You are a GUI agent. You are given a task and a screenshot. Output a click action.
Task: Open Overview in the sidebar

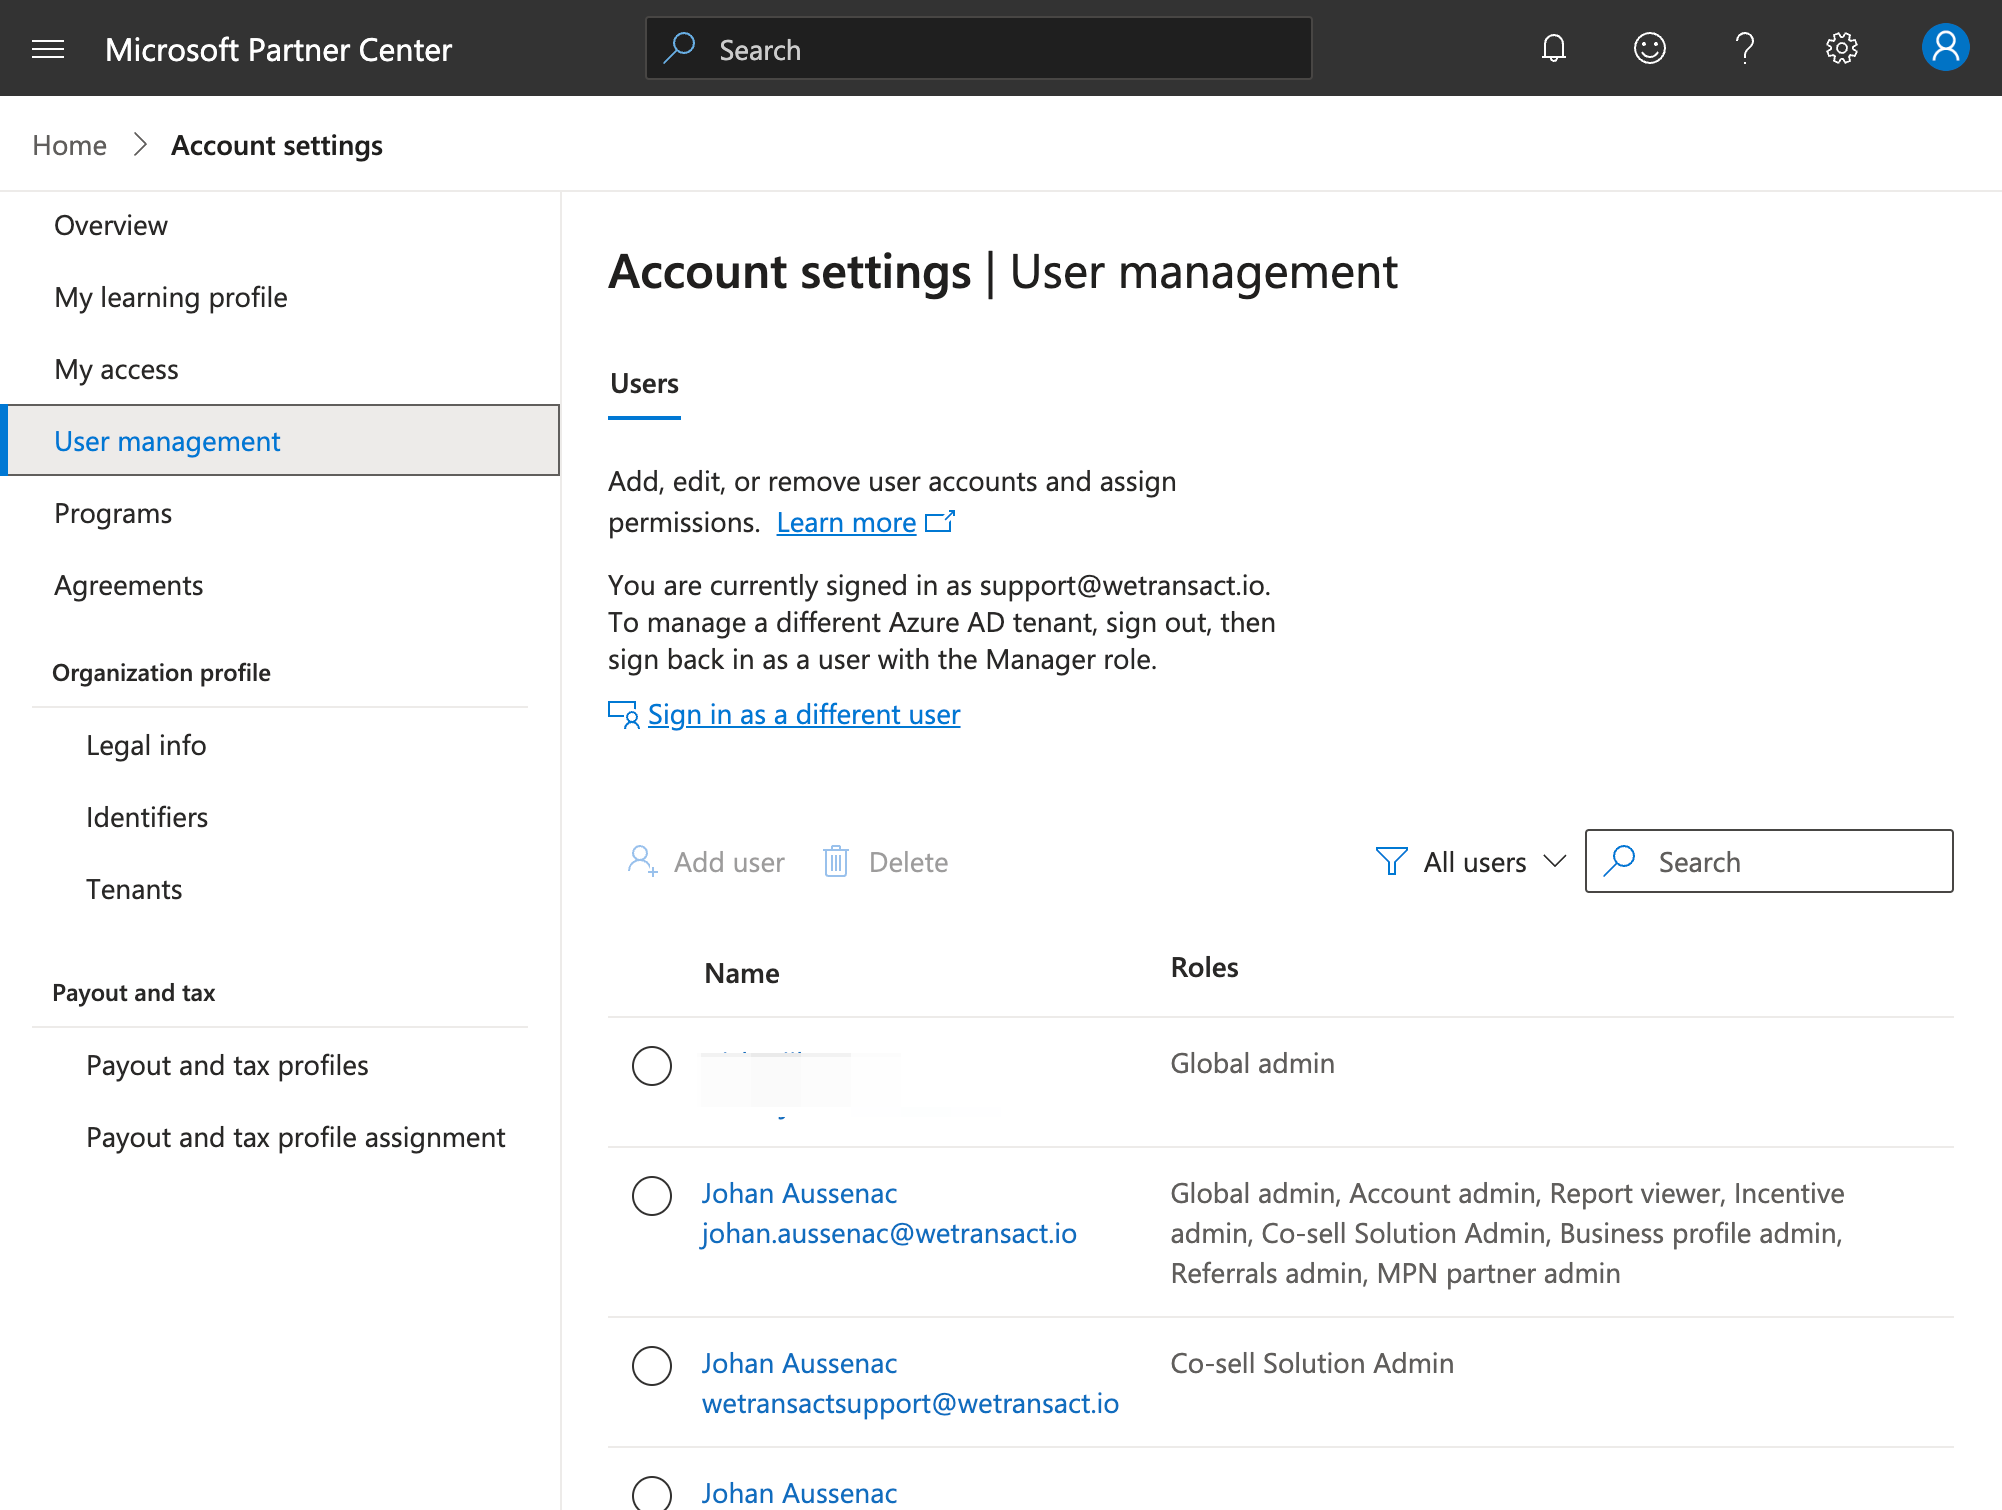111,225
